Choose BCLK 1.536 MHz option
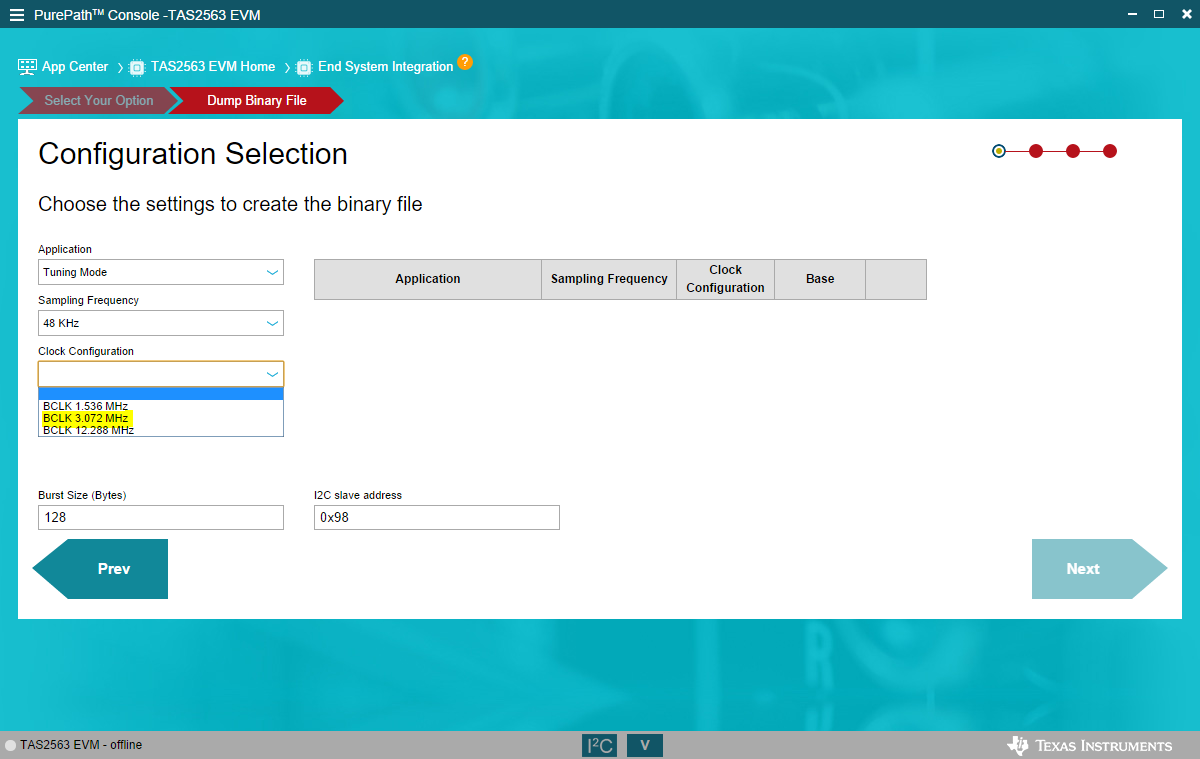1200x759 pixels. [x=161, y=406]
